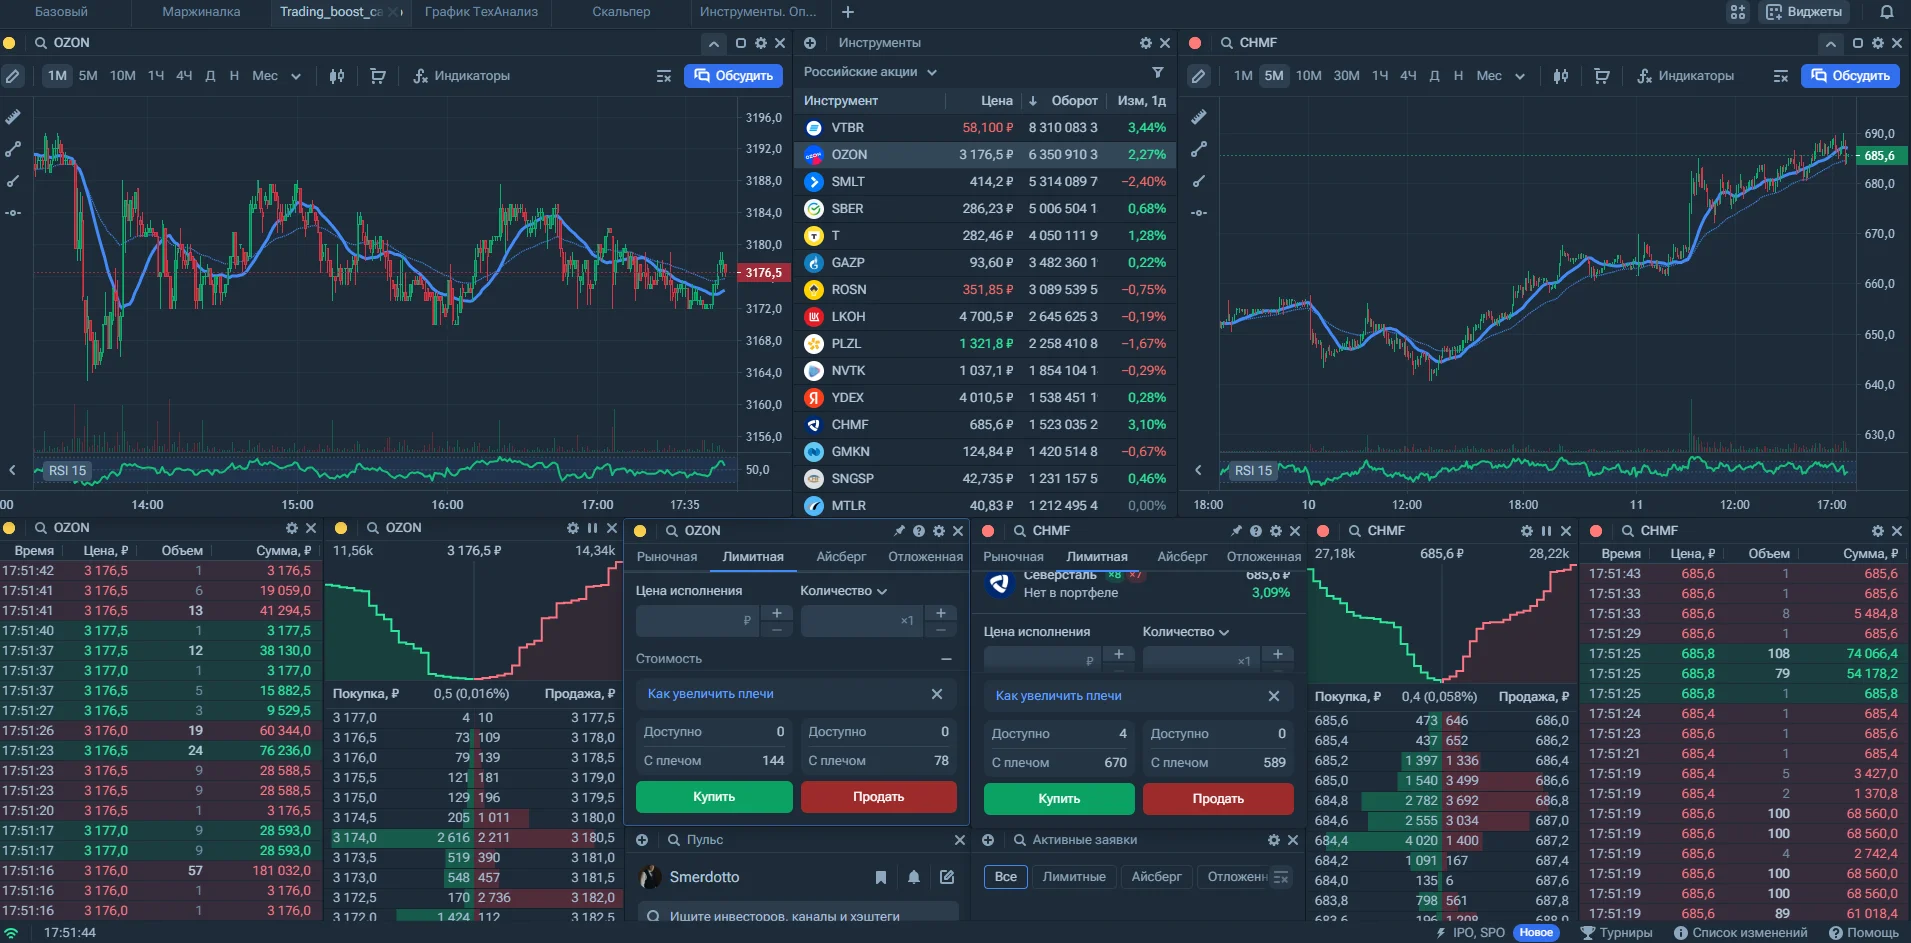
Task: Open notifications bell in the top bar
Action: (1887, 12)
